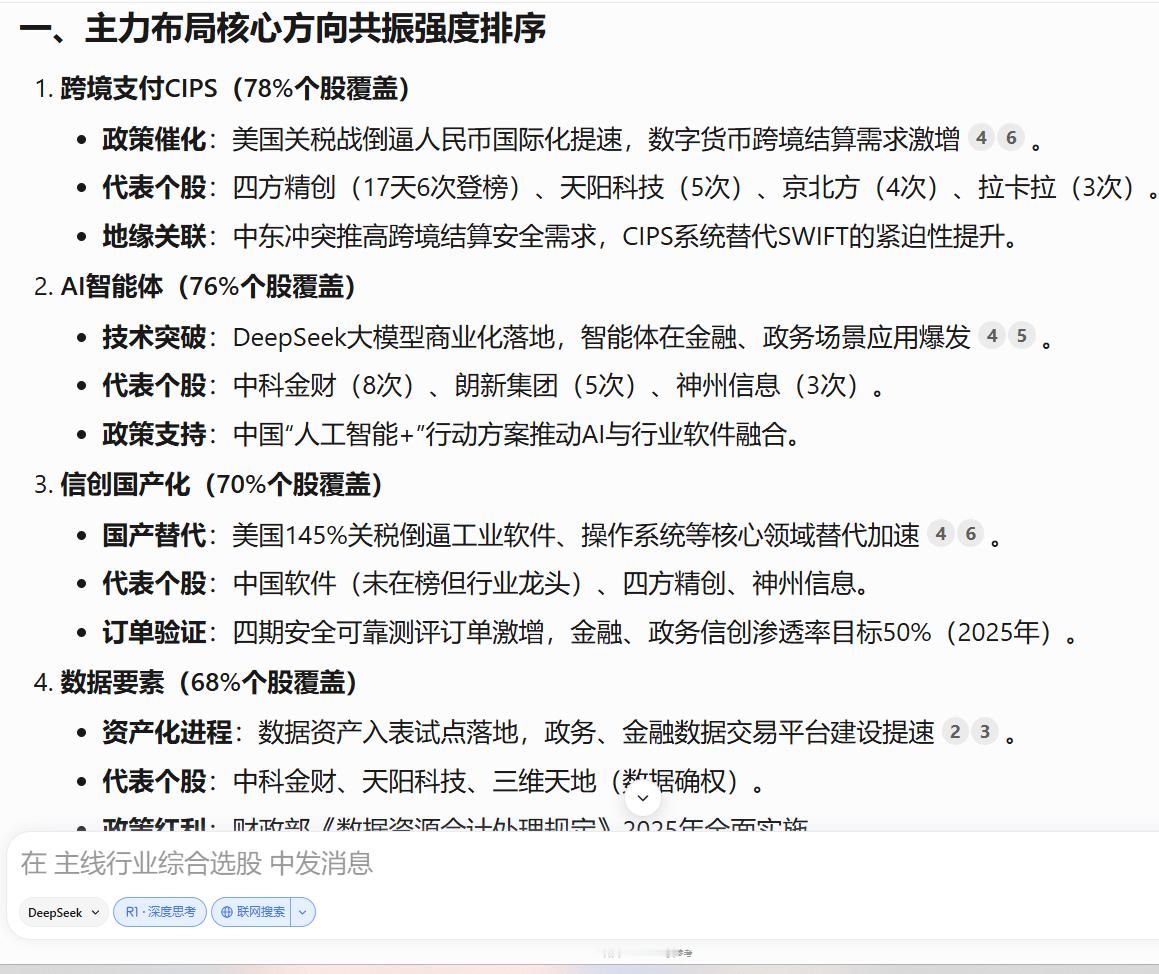Click the text 朗新集团（5次）

[548, 385]
